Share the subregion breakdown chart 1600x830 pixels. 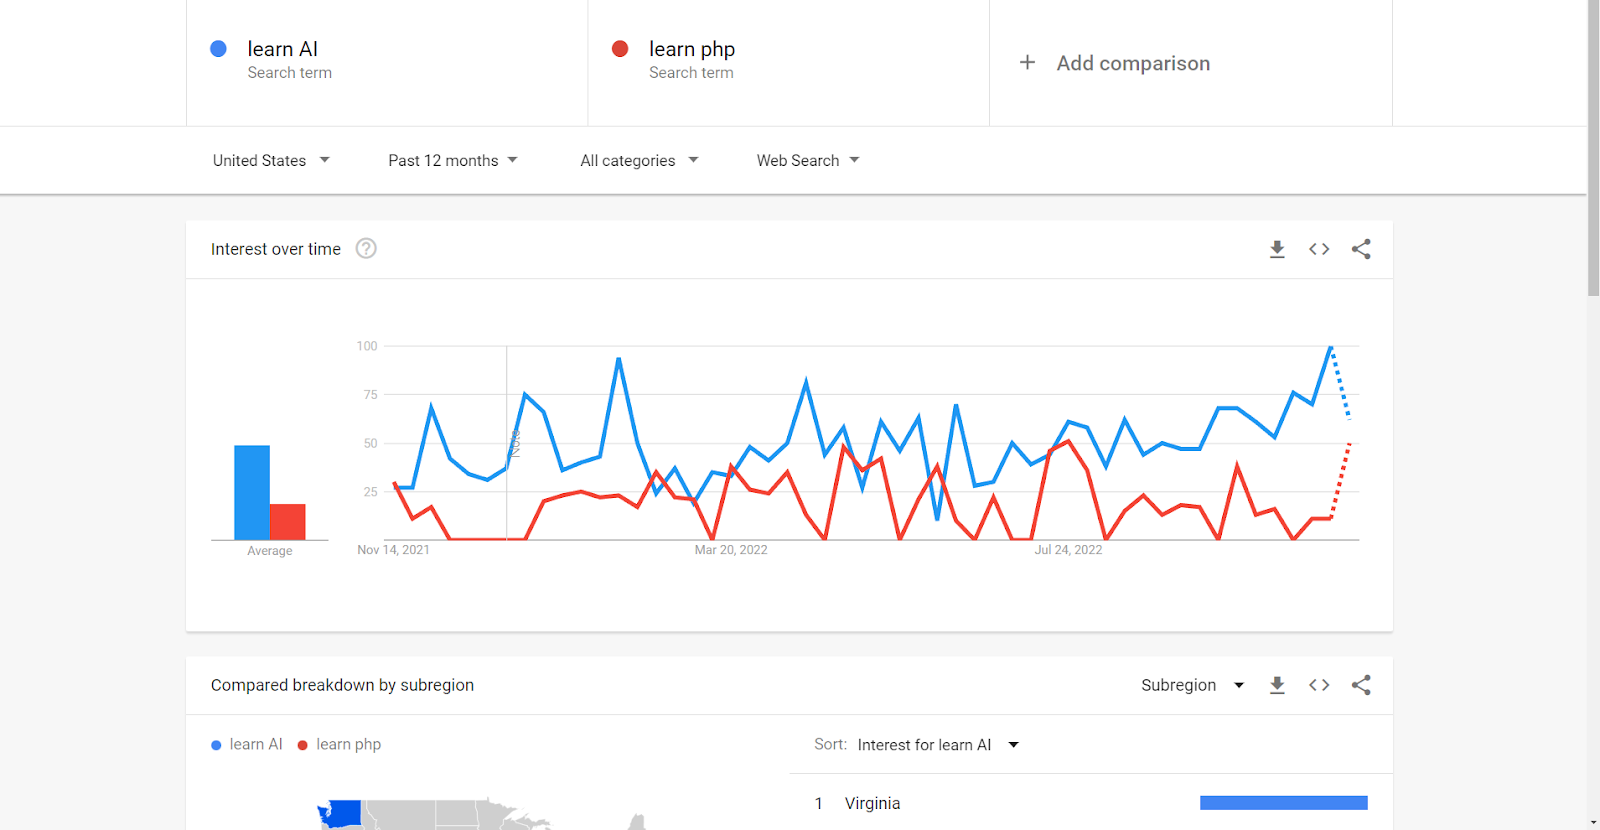tap(1361, 685)
